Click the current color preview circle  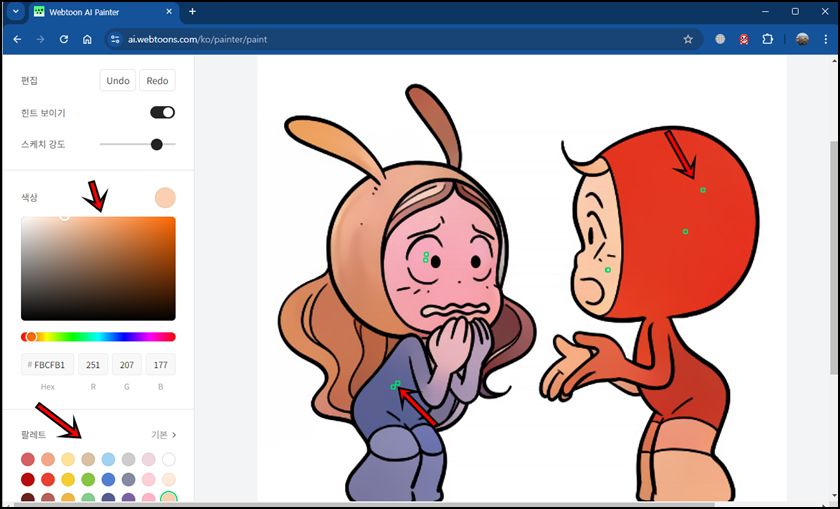165,198
